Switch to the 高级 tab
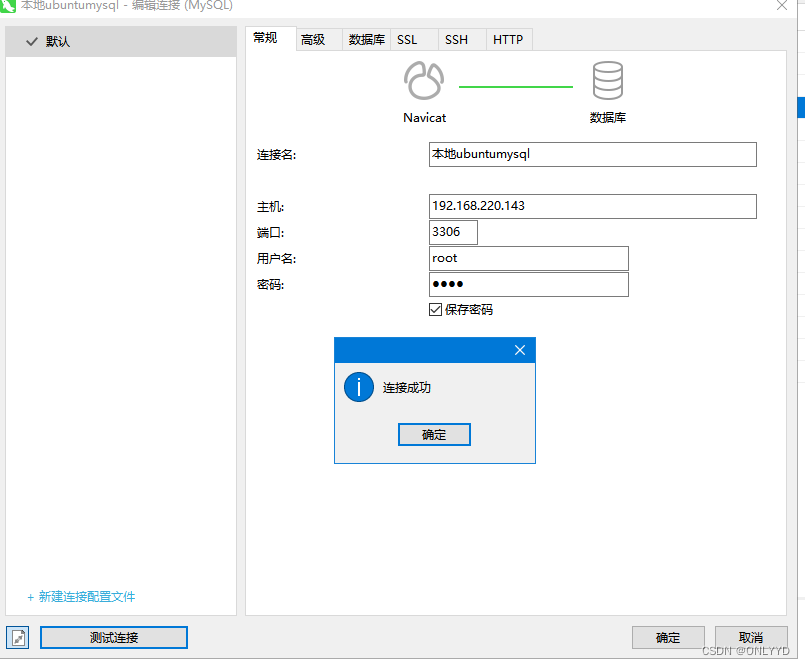The width and height of the screenshot is (805, 665). pos(313,40)
